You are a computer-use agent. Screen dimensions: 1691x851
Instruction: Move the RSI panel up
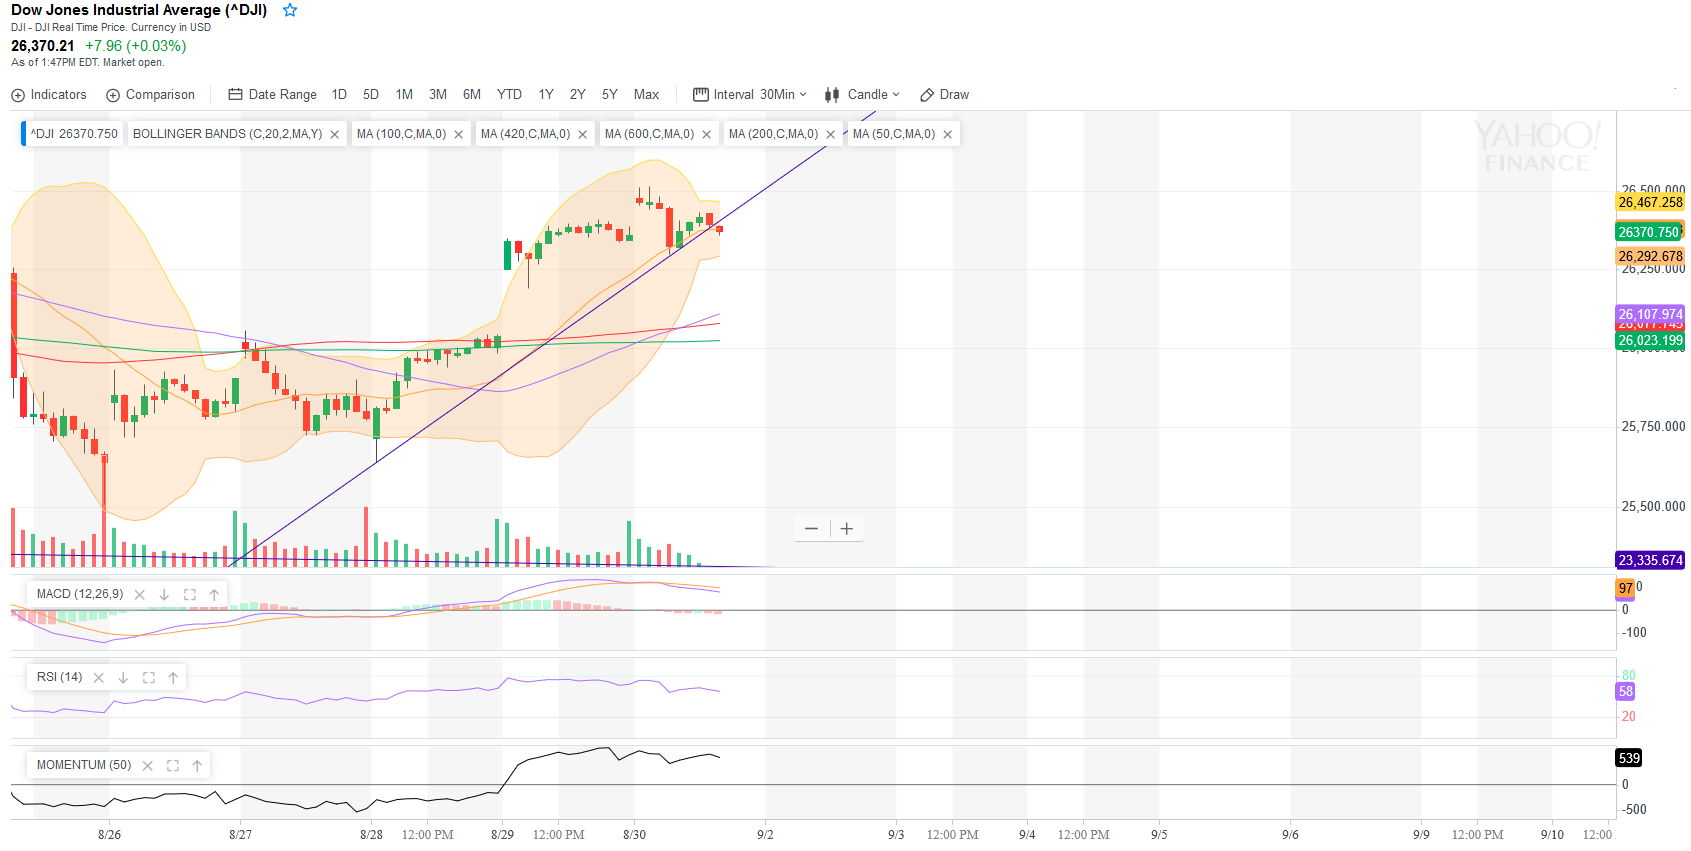tap(173, 678)
